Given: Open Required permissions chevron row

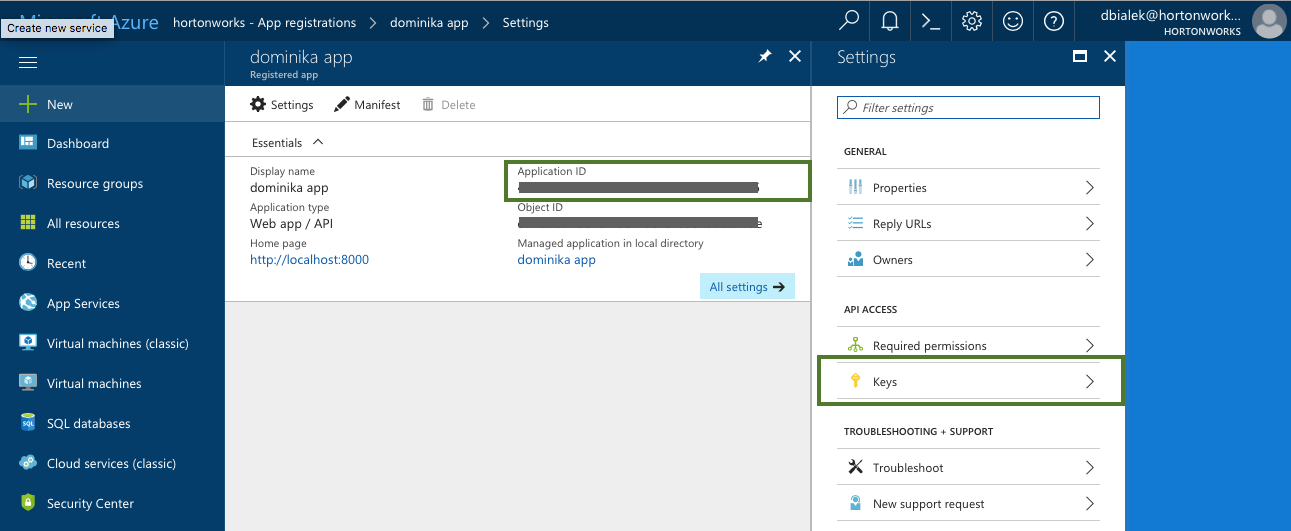Looking at the screenshot, I should click(969, 346).
